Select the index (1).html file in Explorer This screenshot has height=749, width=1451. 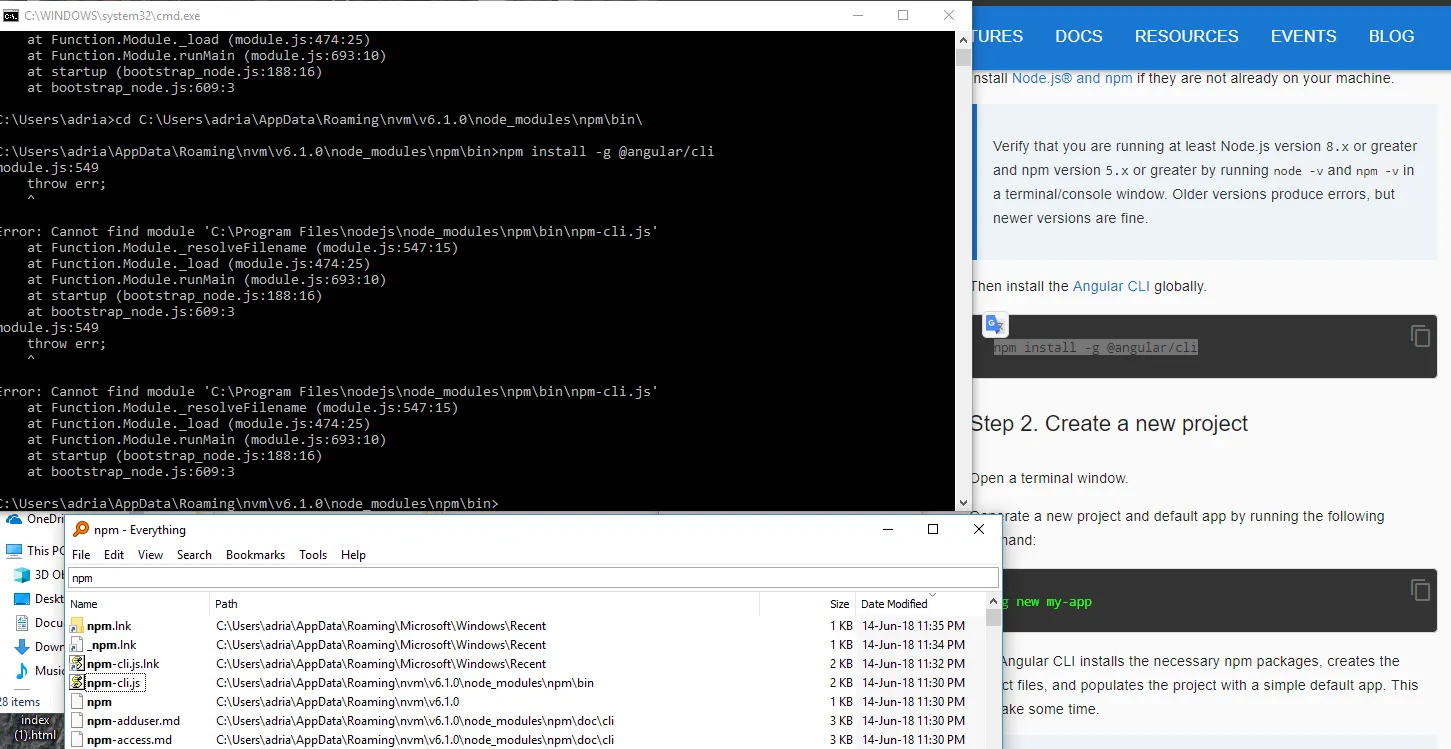(35, 728)
